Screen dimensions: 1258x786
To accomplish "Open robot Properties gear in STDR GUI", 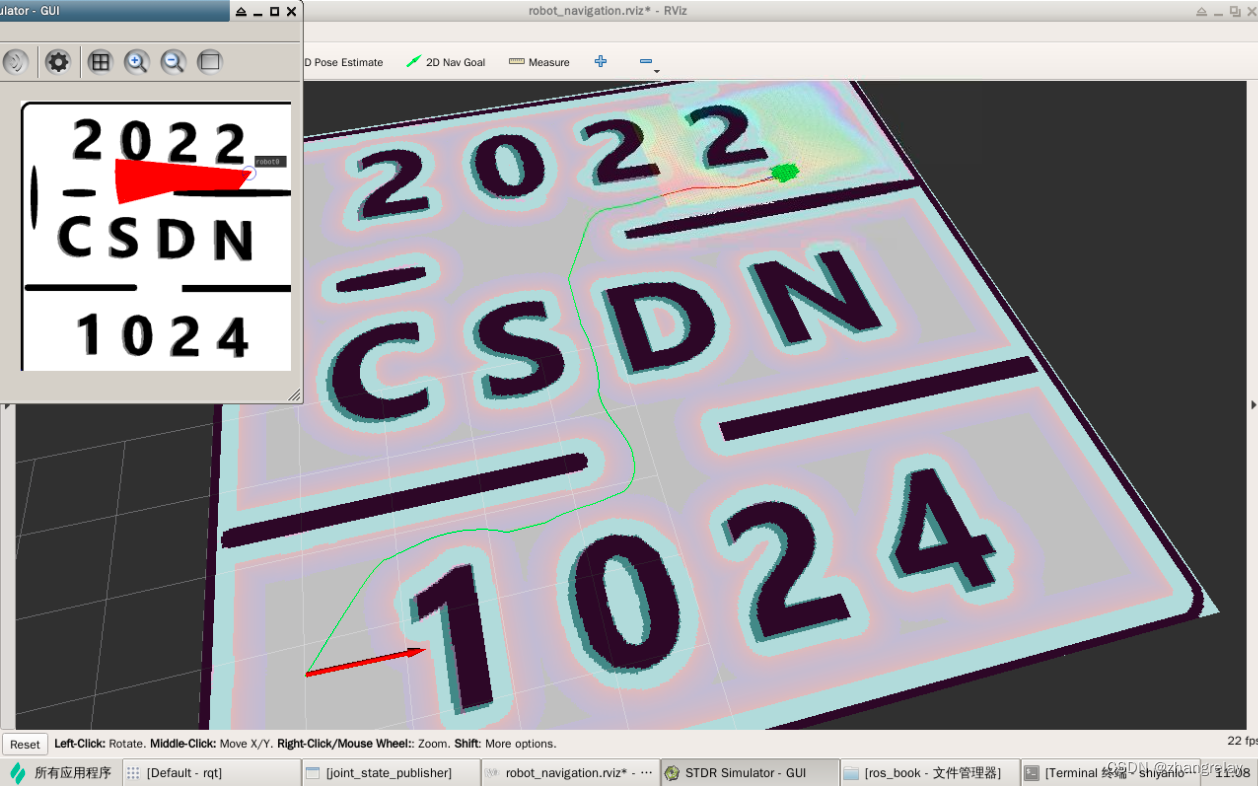I will click(x=58, y=62).
